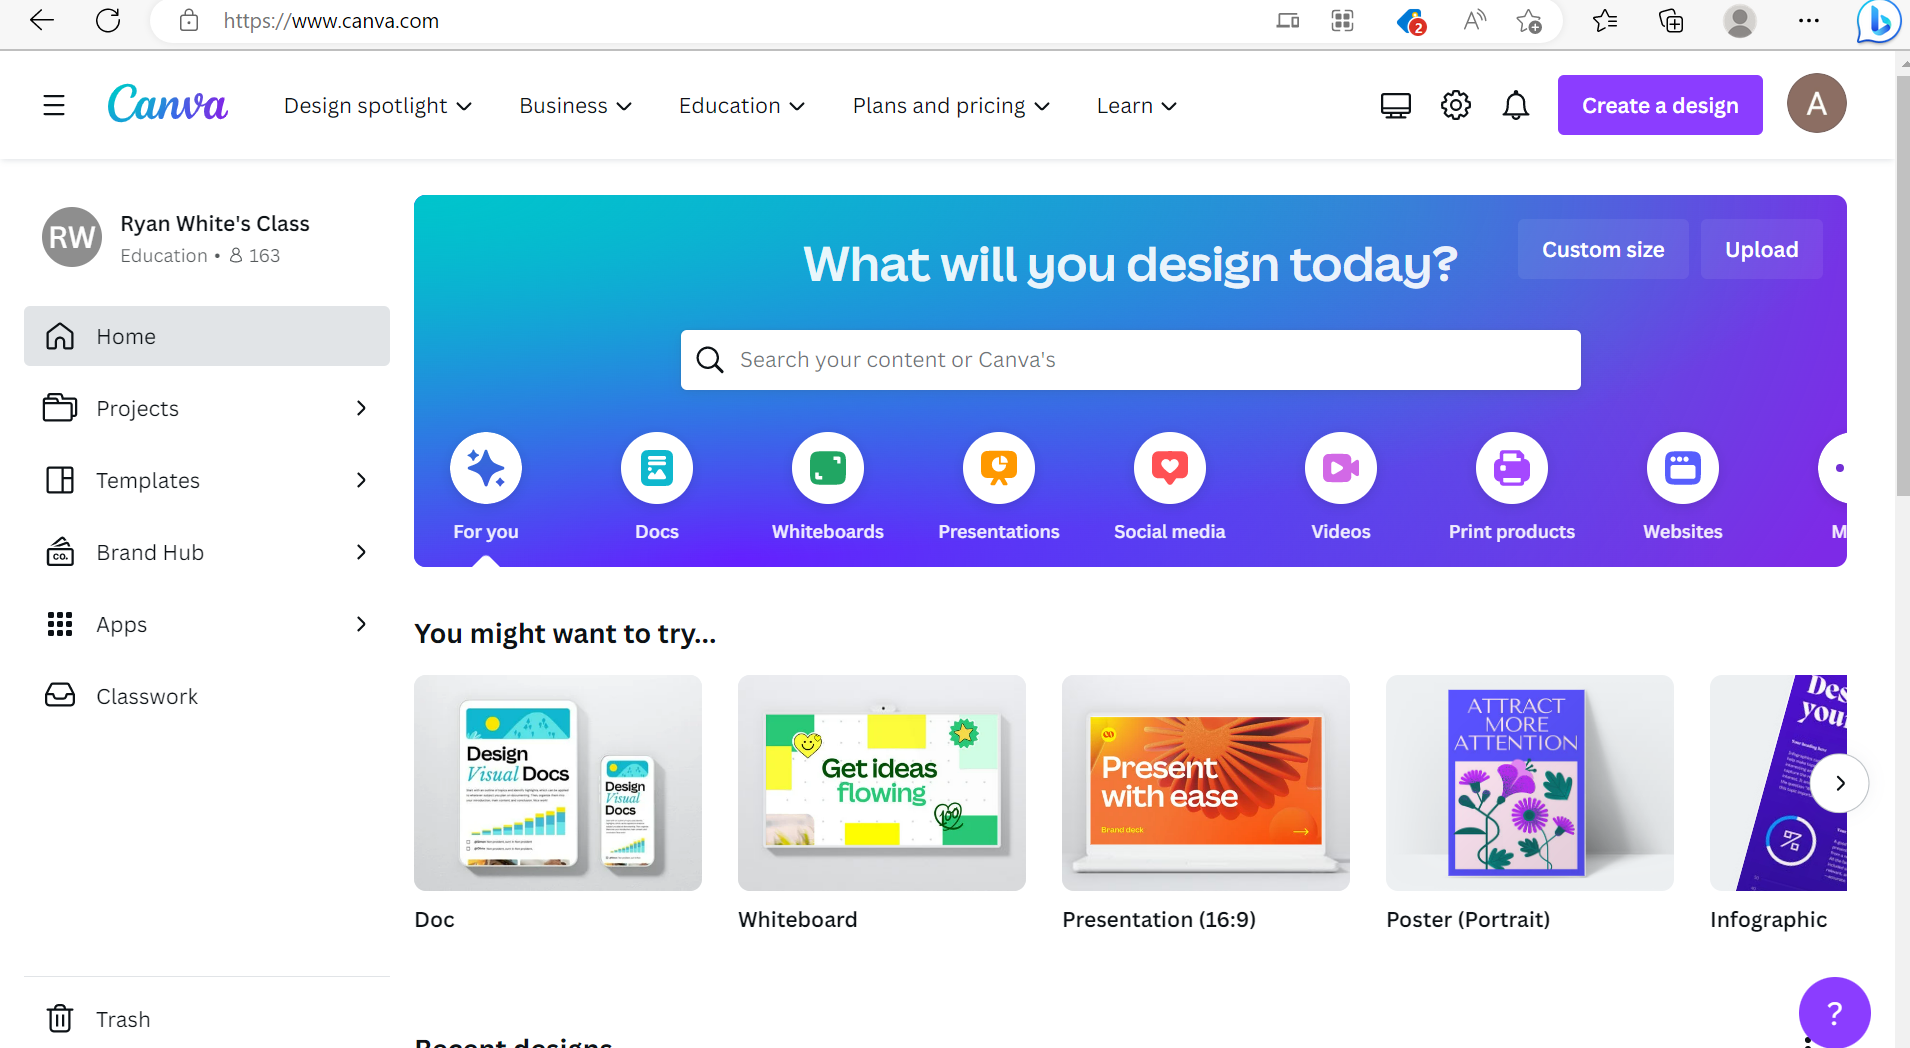Click the Upload button
1910x1048 pixels.
point(1761,249)
